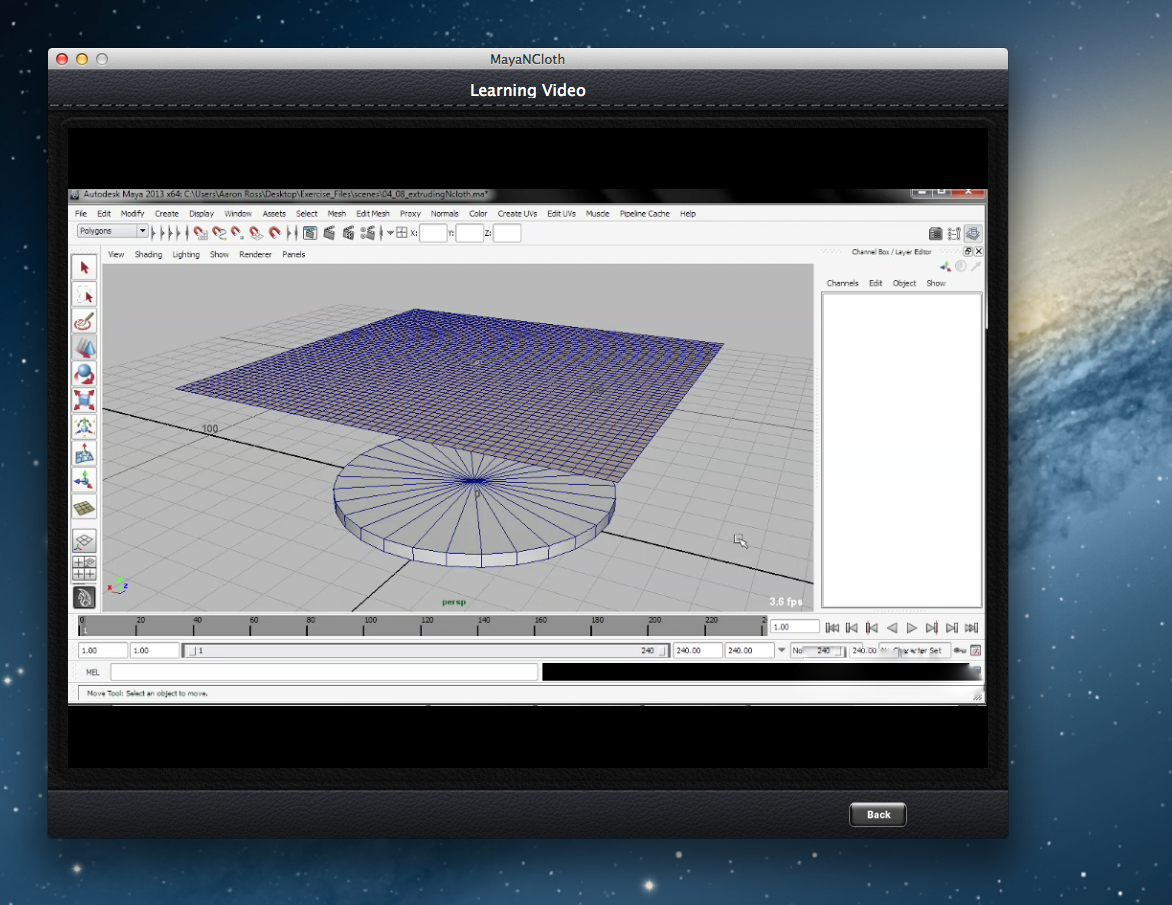This screenshot has width=1172, height=905.
Task: Switch to four-view layout icon
Action: tap(85, 568)
